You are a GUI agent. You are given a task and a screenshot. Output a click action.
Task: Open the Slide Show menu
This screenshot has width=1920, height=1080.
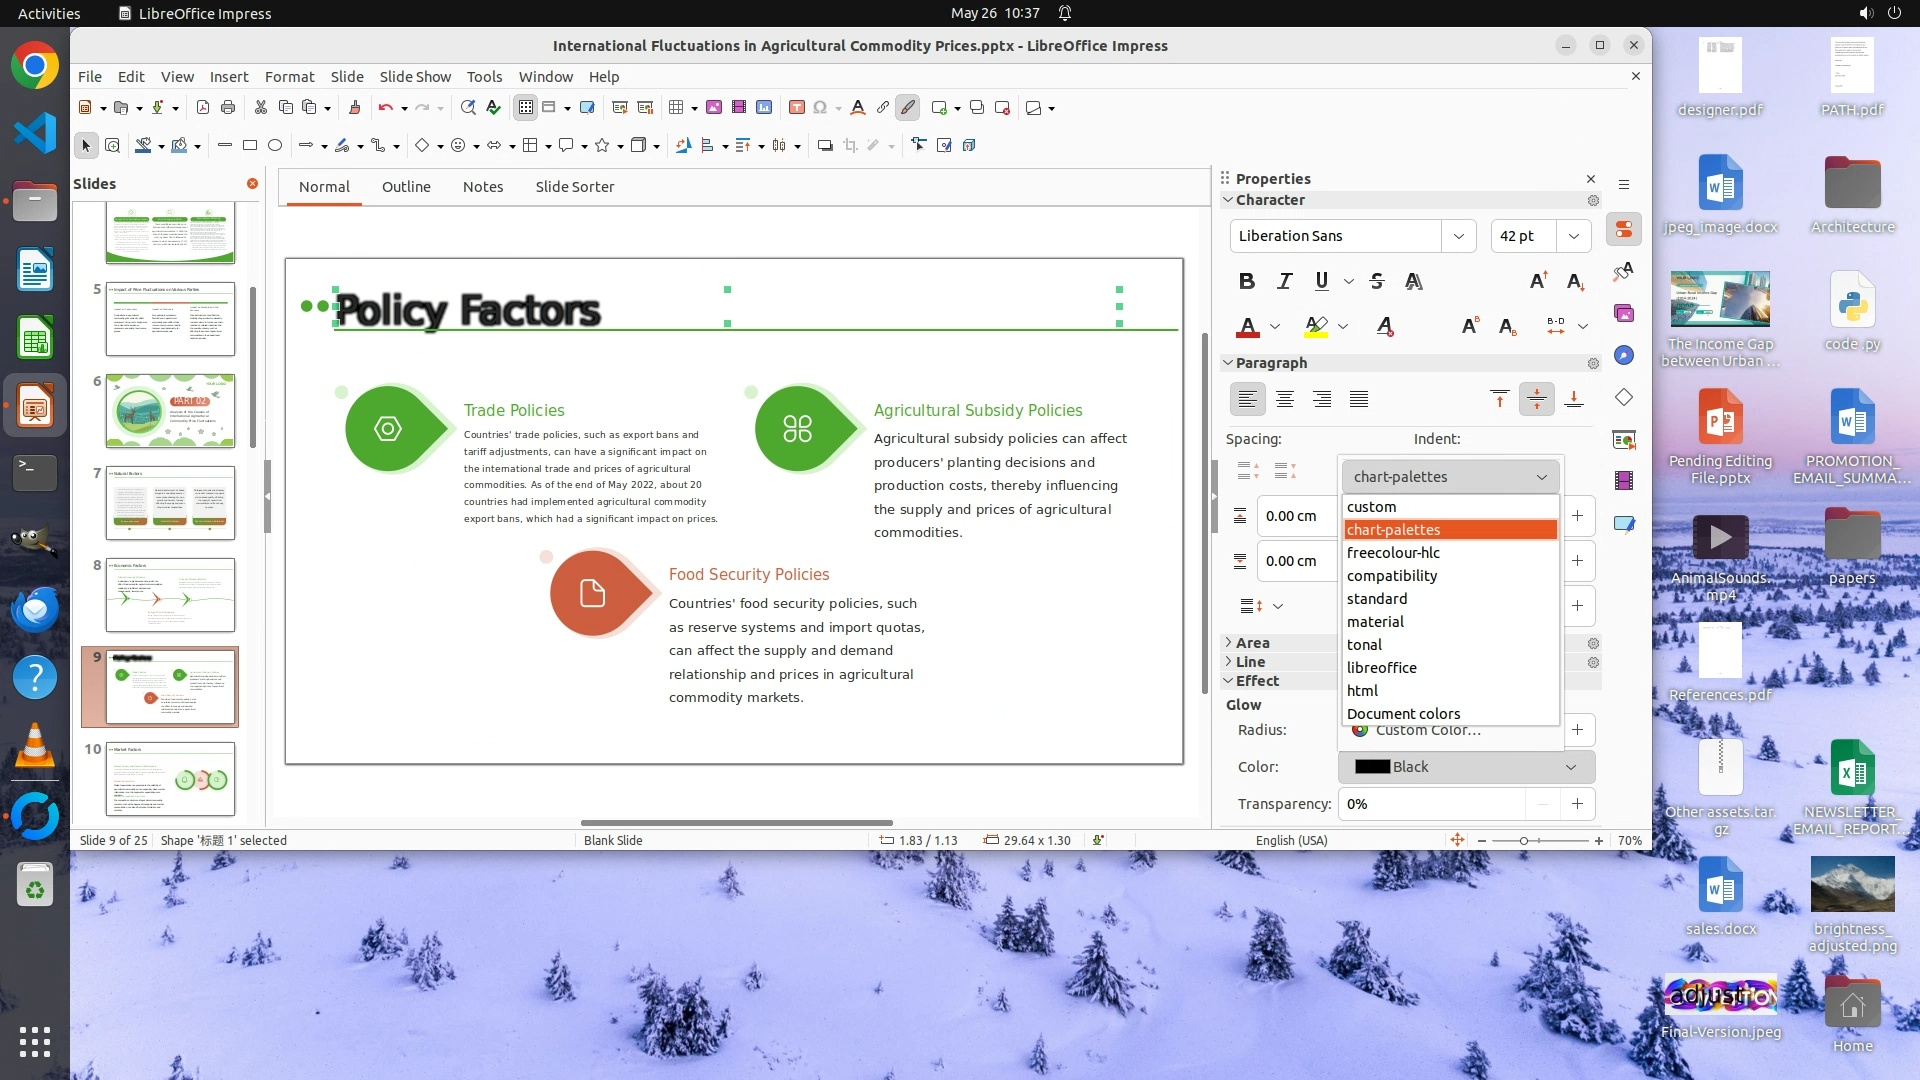415,76
